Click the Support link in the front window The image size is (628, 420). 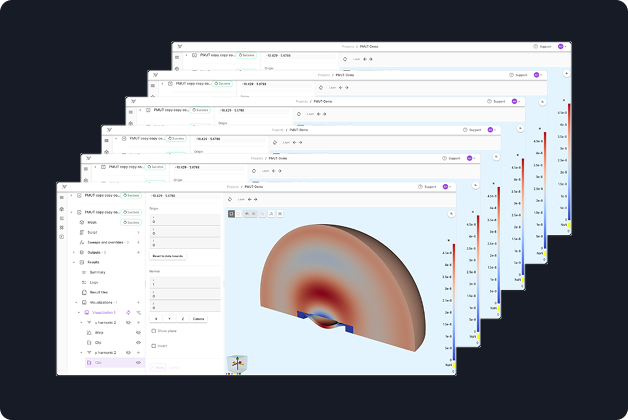(x=430, y=187)
